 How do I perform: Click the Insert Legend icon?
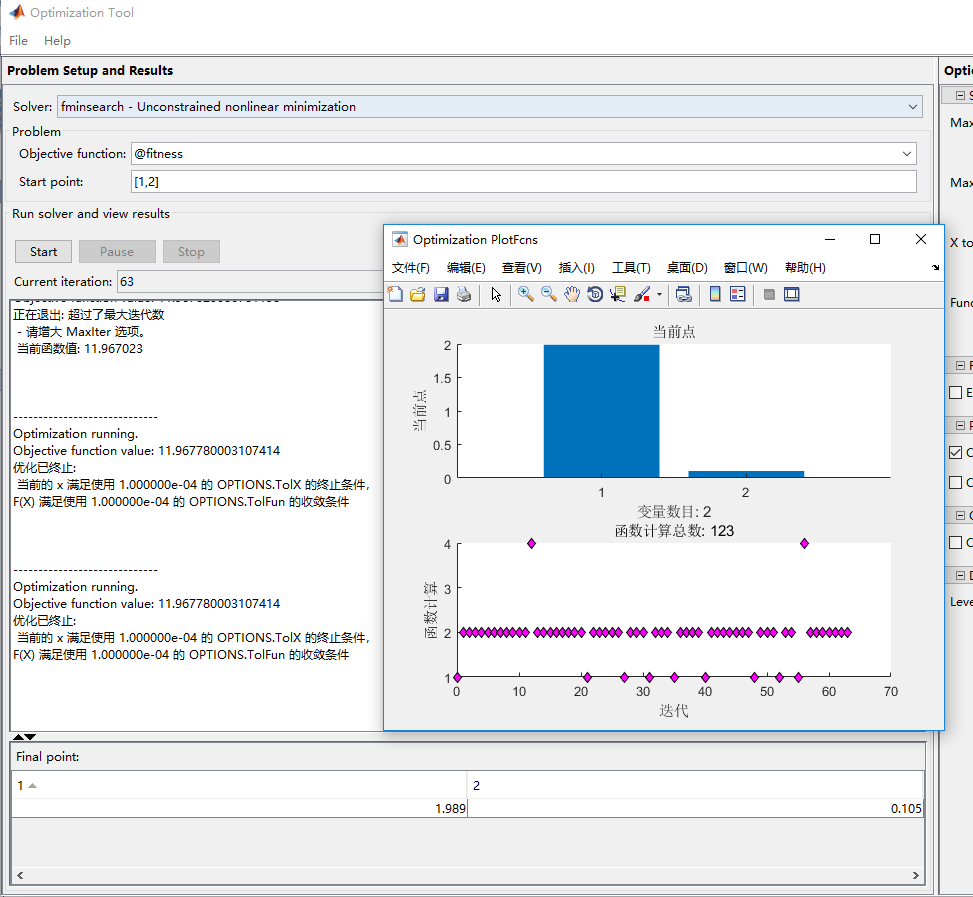tap(738, 294)
